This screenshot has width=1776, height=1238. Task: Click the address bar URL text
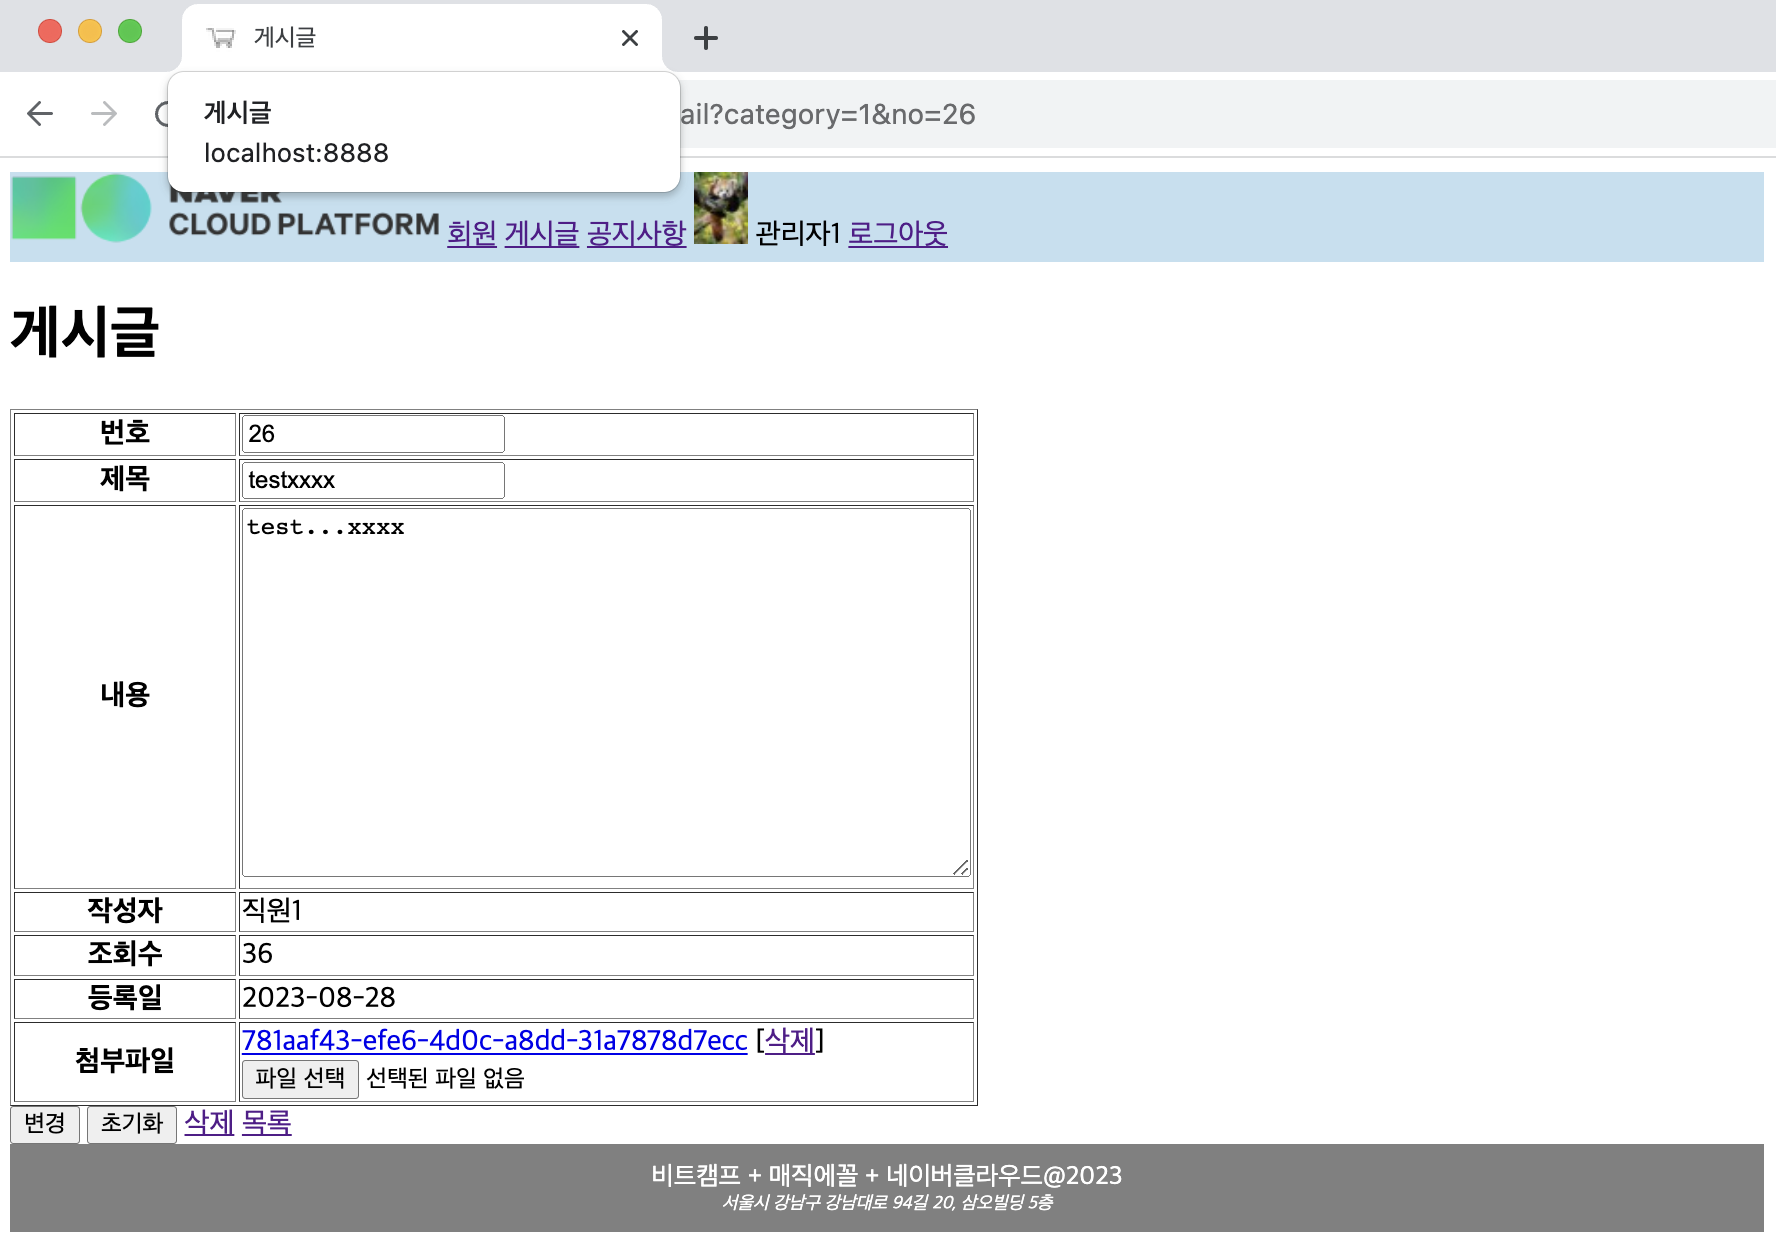(828, 114)
